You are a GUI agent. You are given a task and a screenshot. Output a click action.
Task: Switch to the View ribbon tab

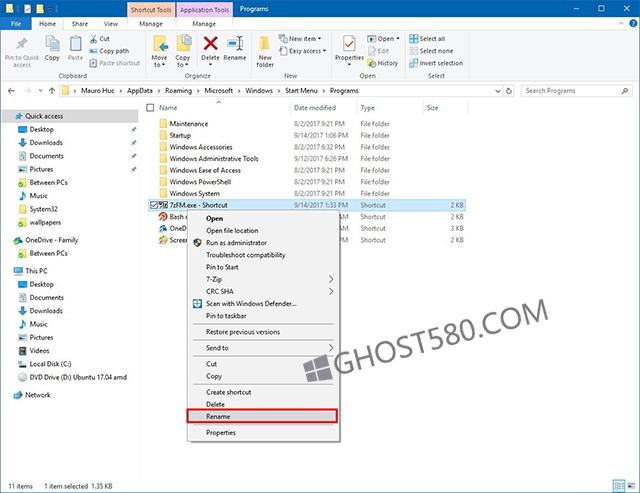coord(111,24)
